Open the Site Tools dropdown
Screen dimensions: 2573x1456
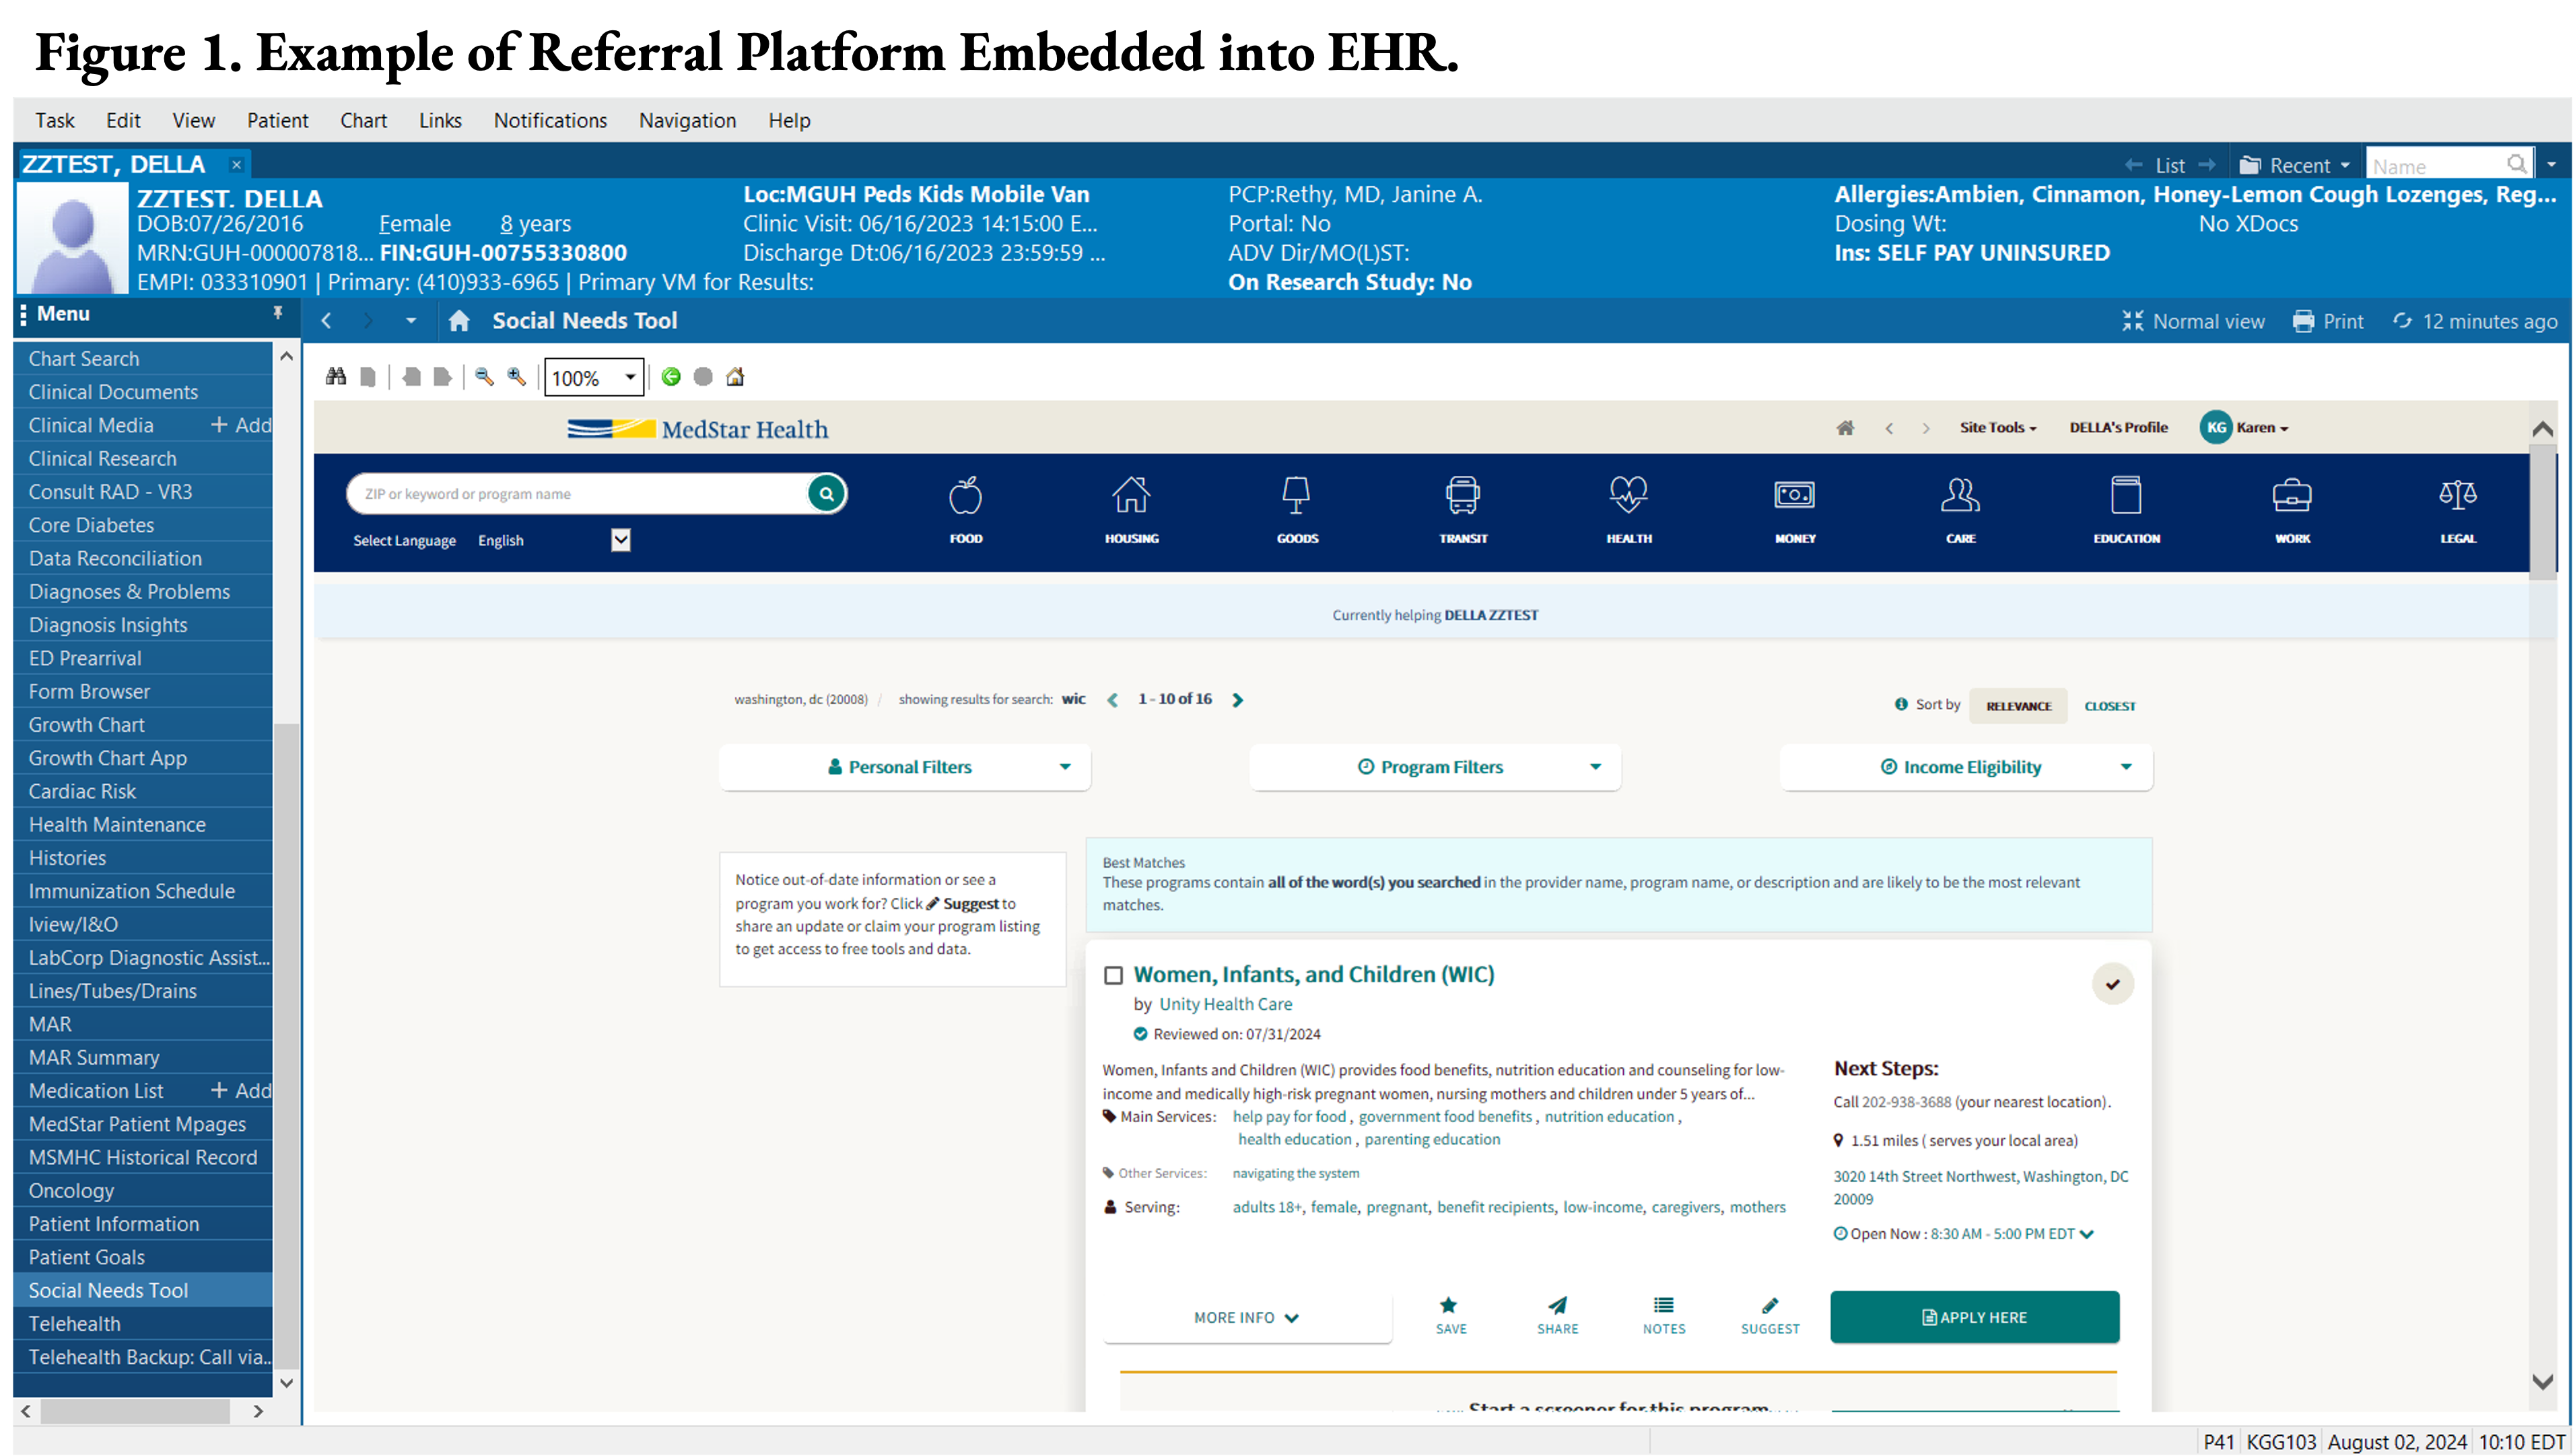point(1997,427)
